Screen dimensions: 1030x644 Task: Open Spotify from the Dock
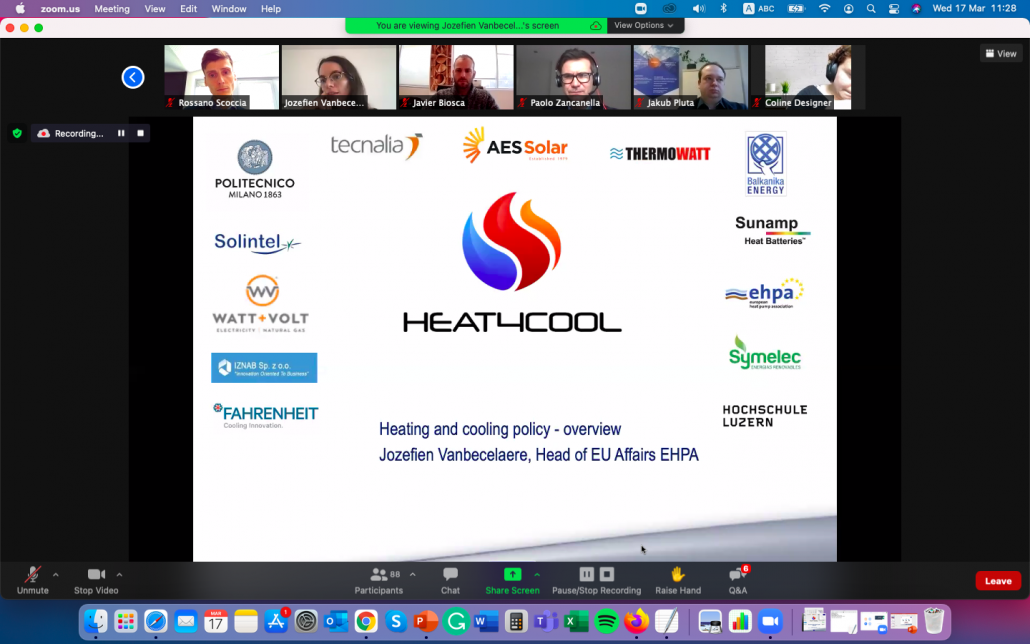tap(606, 621)
